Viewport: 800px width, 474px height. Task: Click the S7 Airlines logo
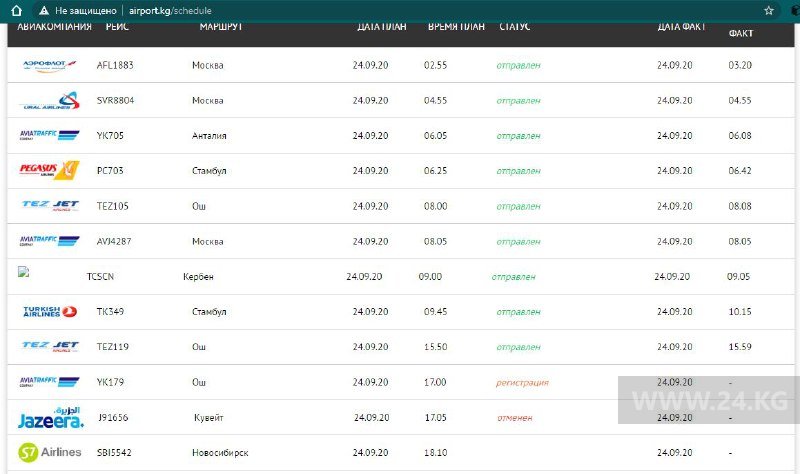(x=50, y=452)
